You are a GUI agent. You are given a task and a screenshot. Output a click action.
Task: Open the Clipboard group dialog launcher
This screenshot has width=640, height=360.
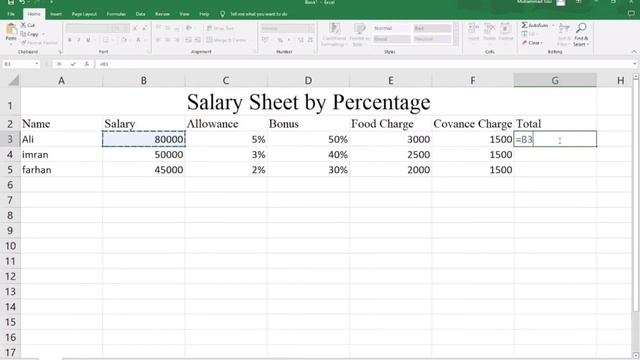[60, 52]
